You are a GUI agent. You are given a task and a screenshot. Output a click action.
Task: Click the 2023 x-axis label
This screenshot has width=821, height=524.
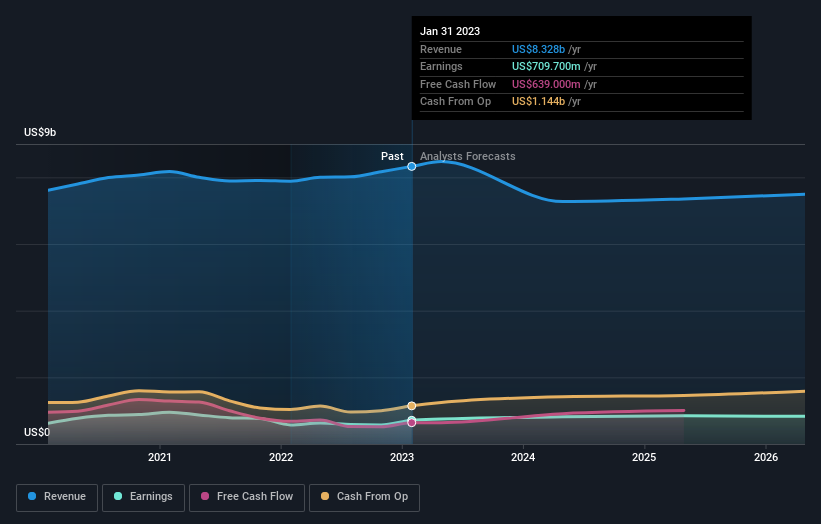[402, 457]
